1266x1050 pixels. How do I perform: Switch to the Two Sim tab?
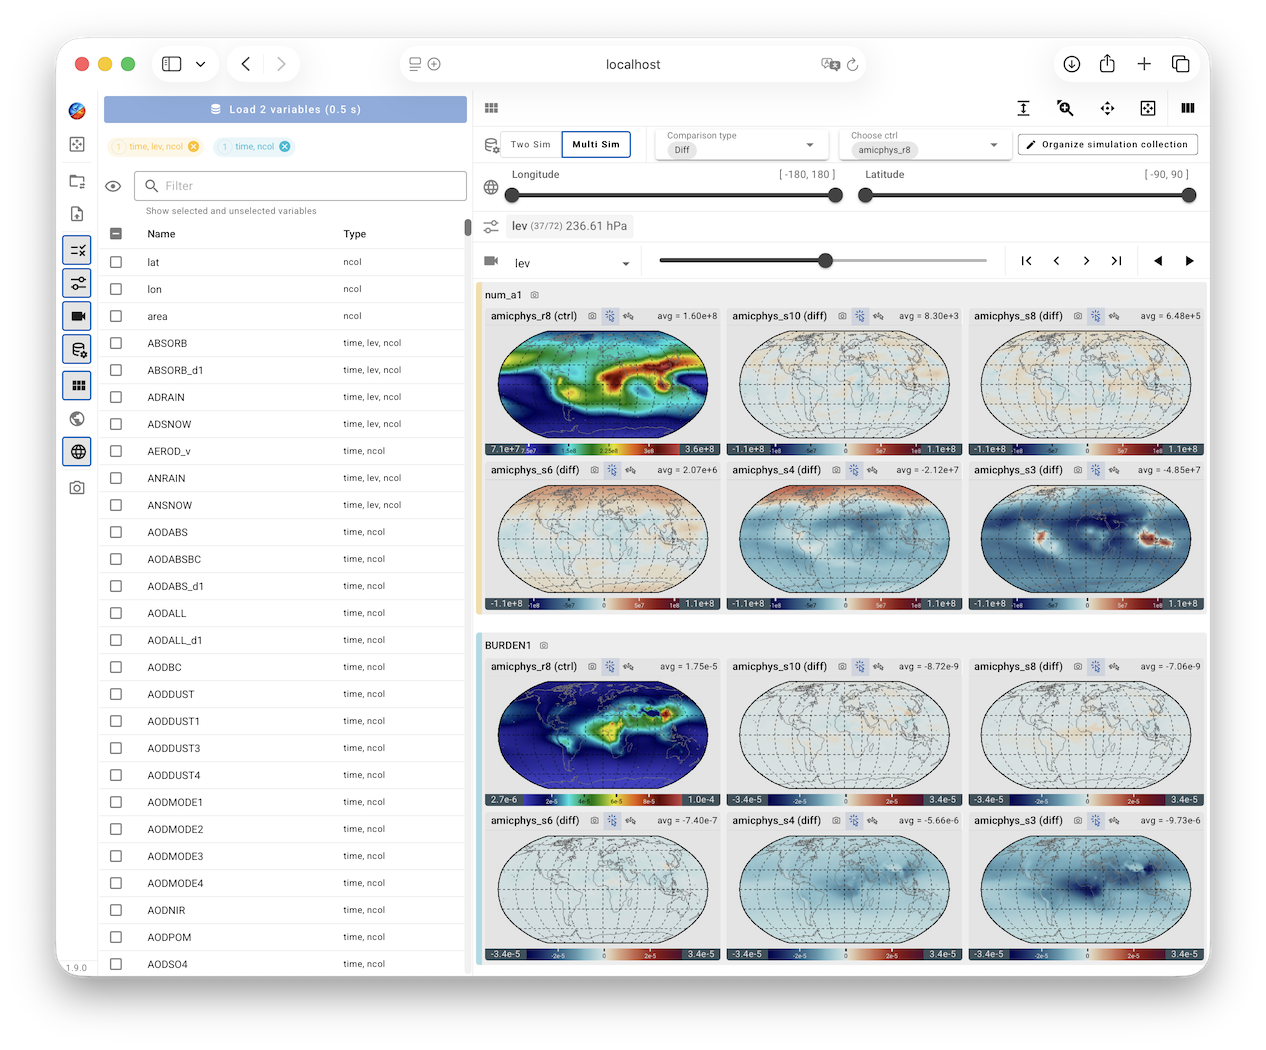click(x=530, y=145)
